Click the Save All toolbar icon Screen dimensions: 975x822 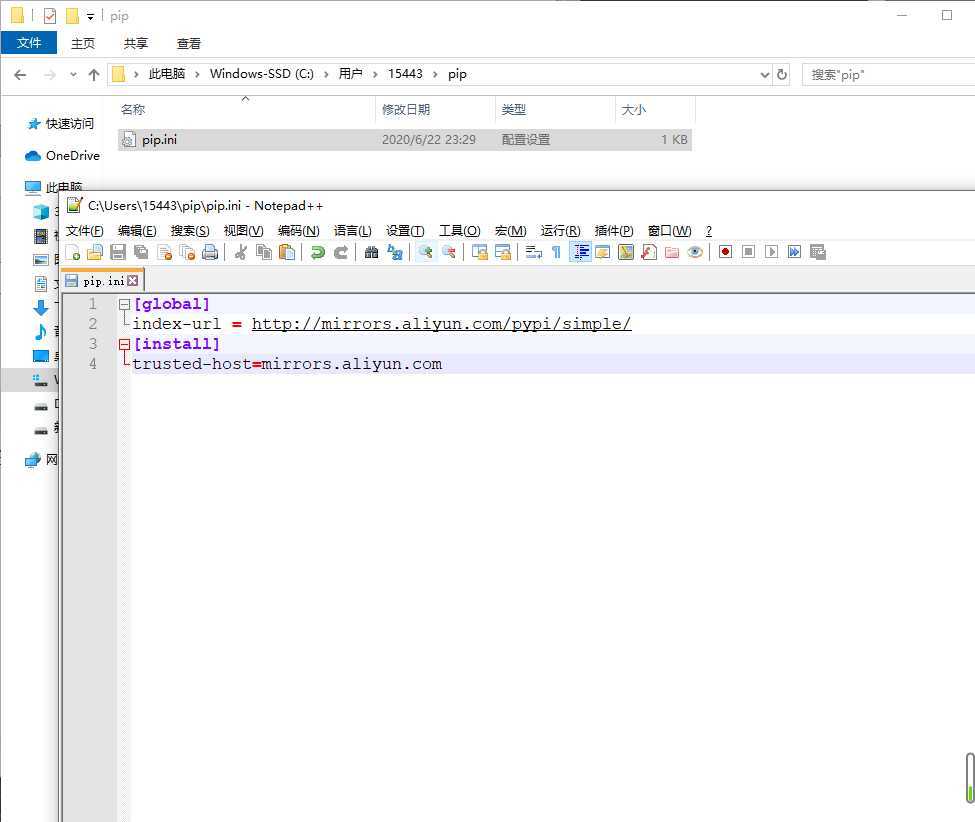[x=141, y=252]
